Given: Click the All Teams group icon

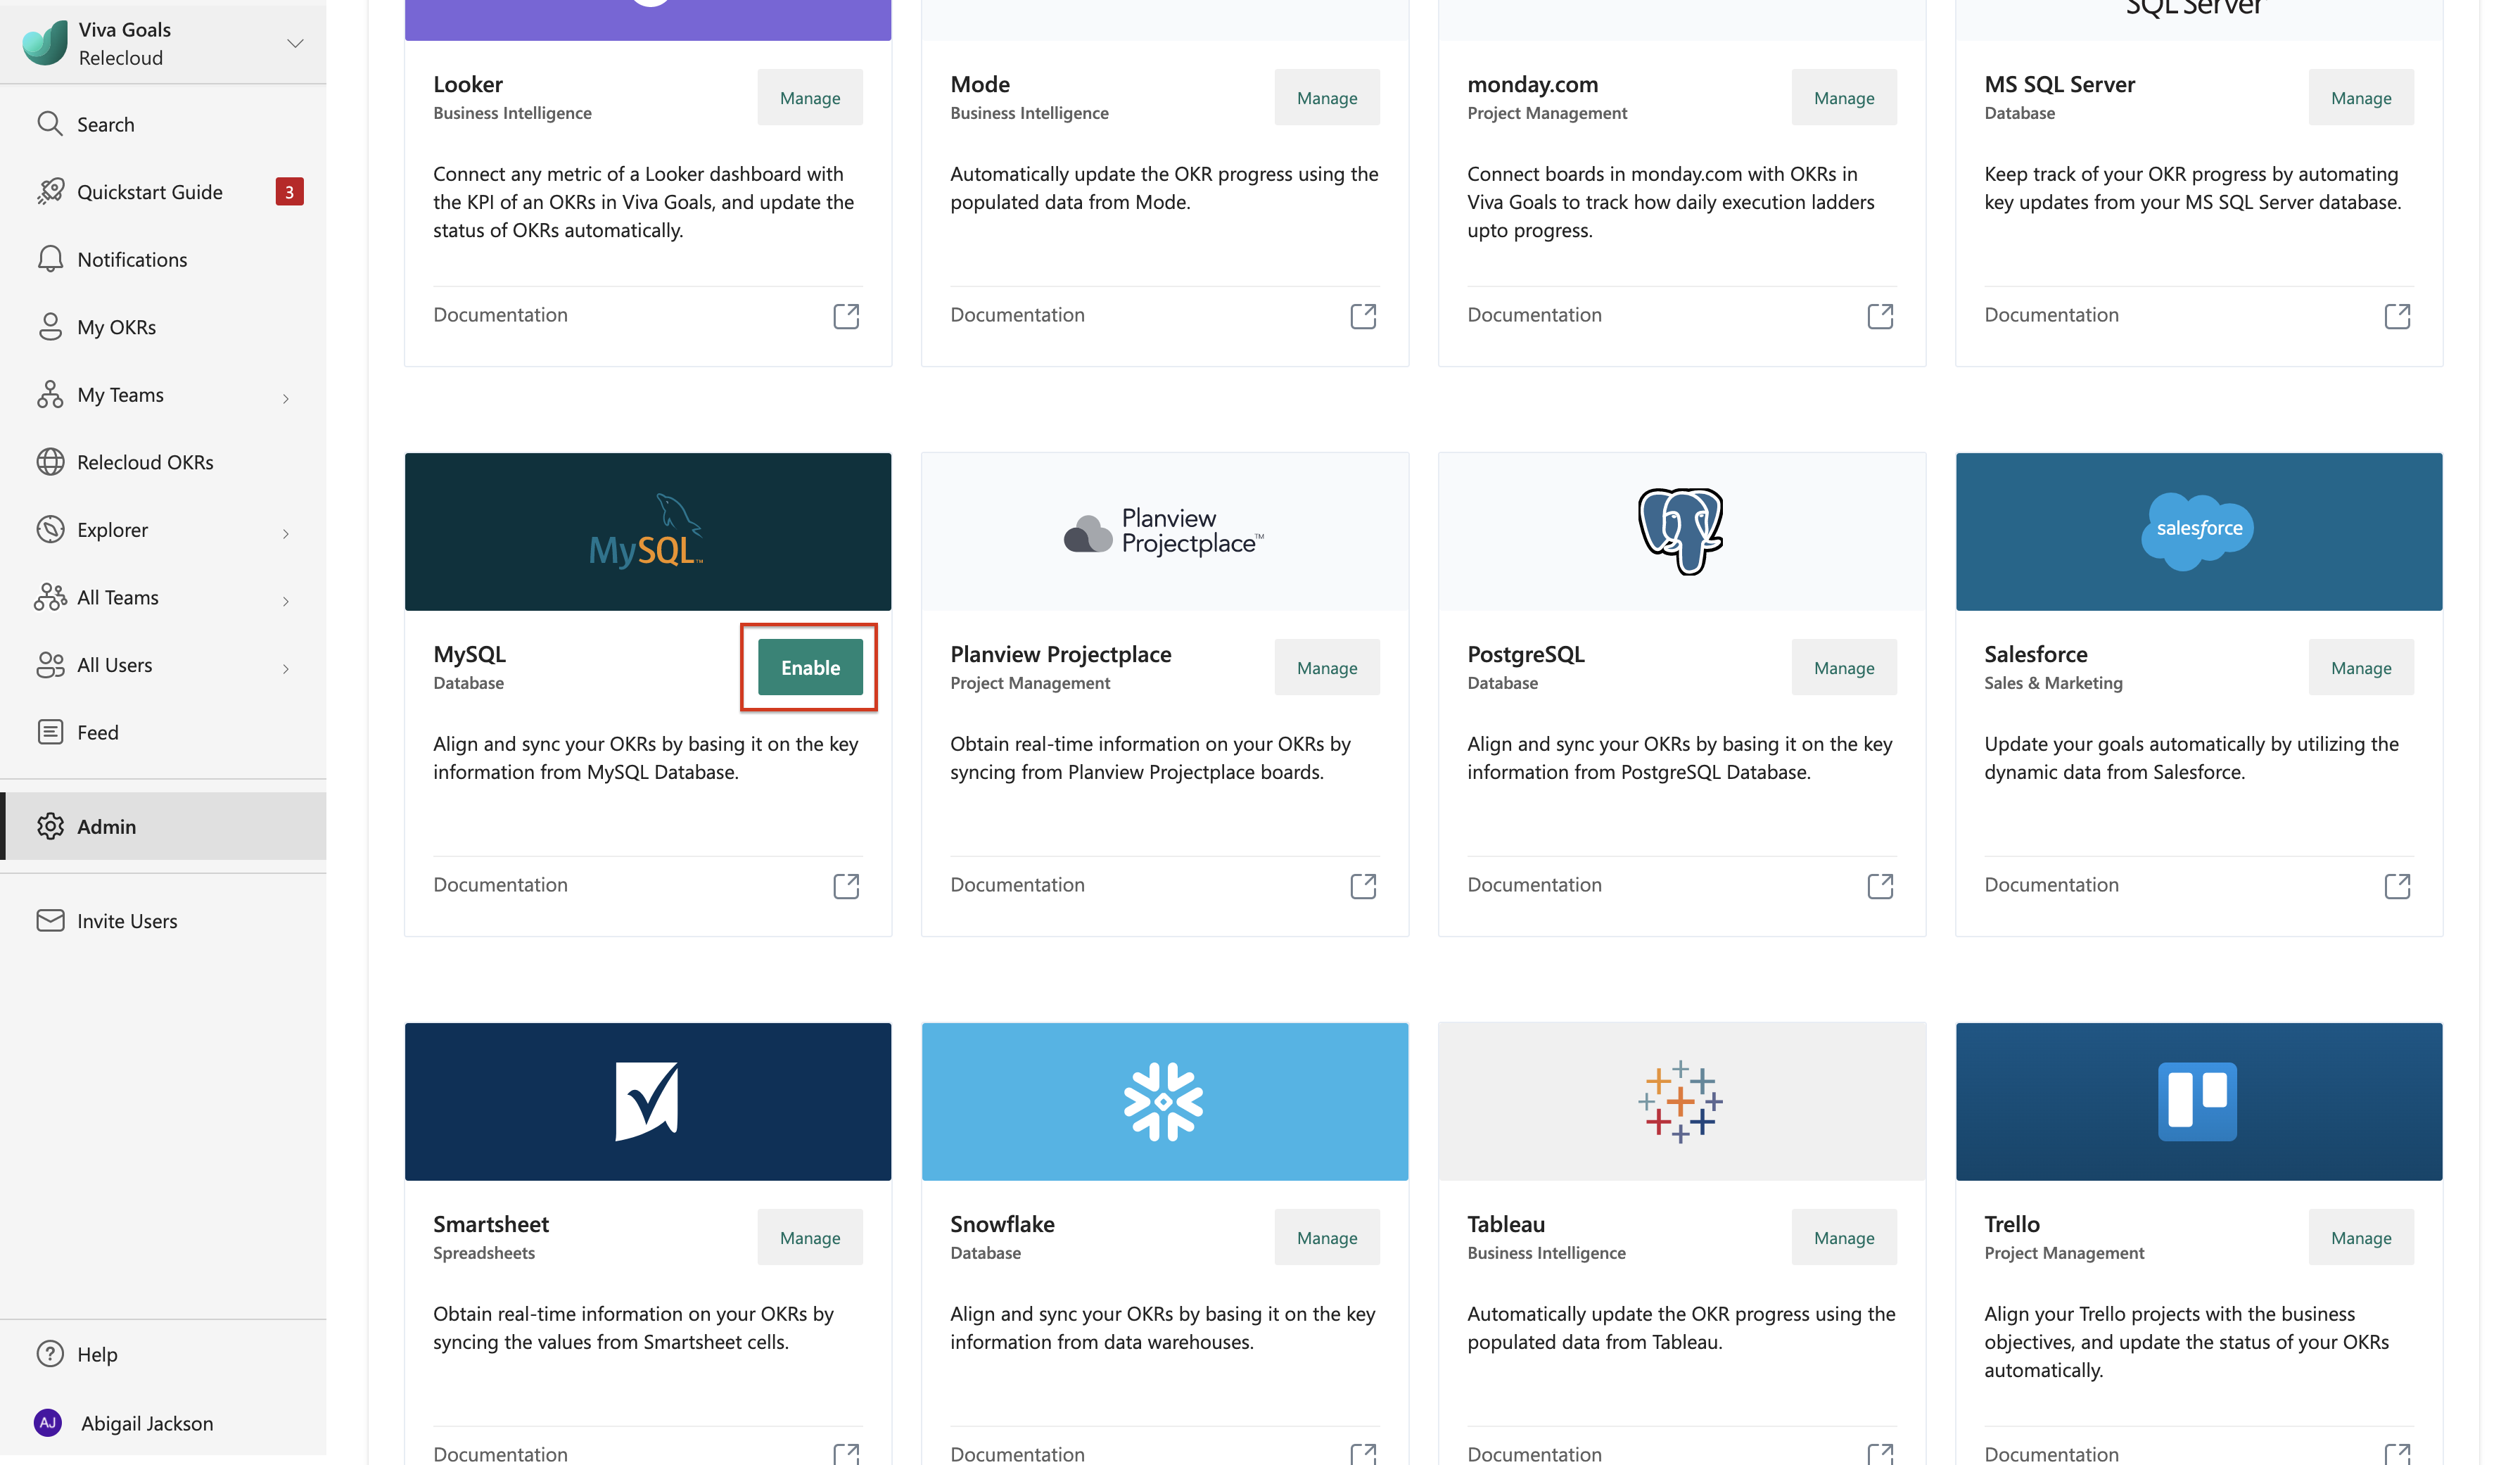Looking at the screenshot, I should 50,597.
